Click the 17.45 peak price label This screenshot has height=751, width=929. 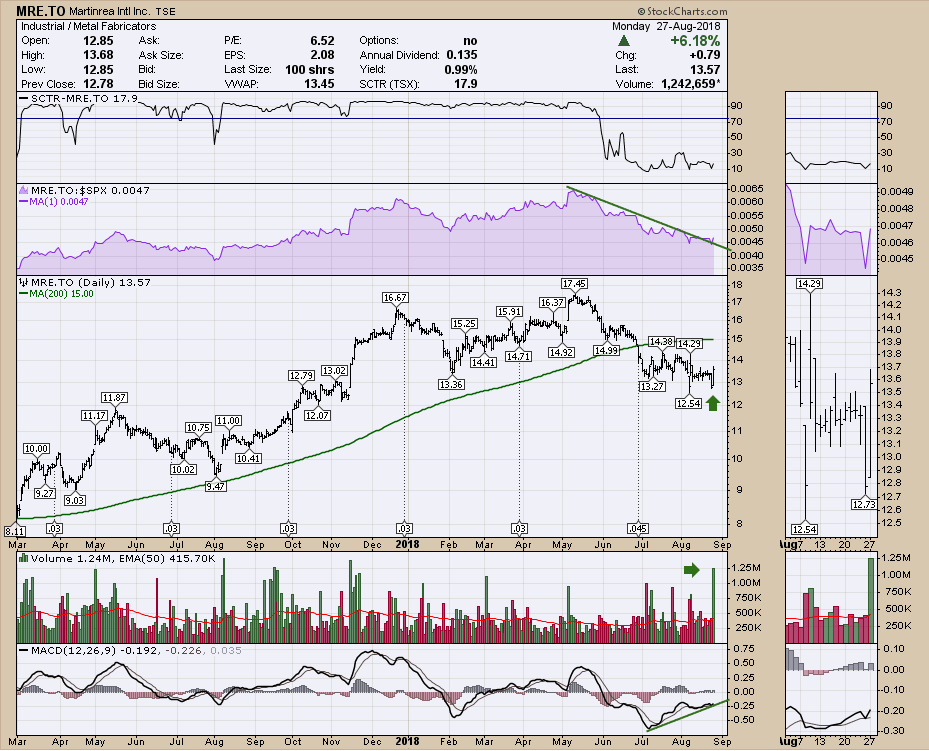point(574,284)
